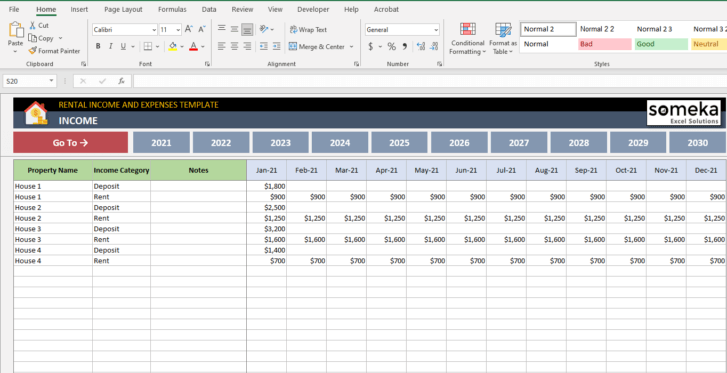
Task: Open Conditional Formatting menu
Action: [468, 39]
